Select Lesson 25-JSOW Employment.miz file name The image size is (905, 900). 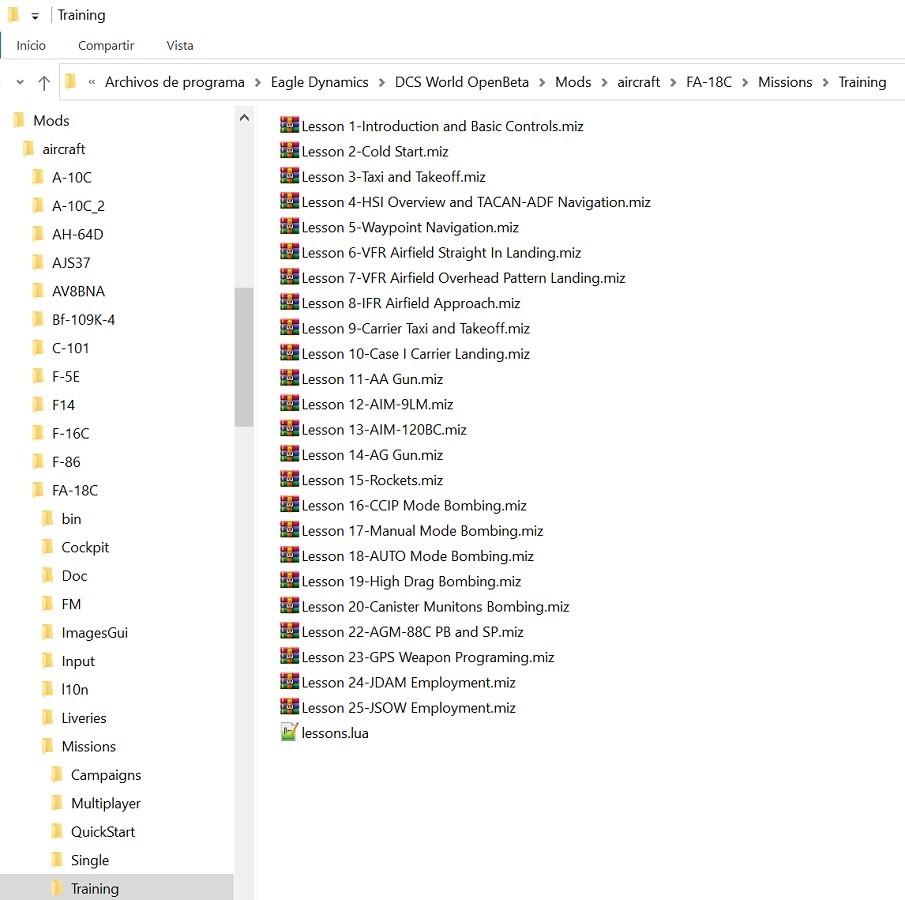[x=408, y=708]
